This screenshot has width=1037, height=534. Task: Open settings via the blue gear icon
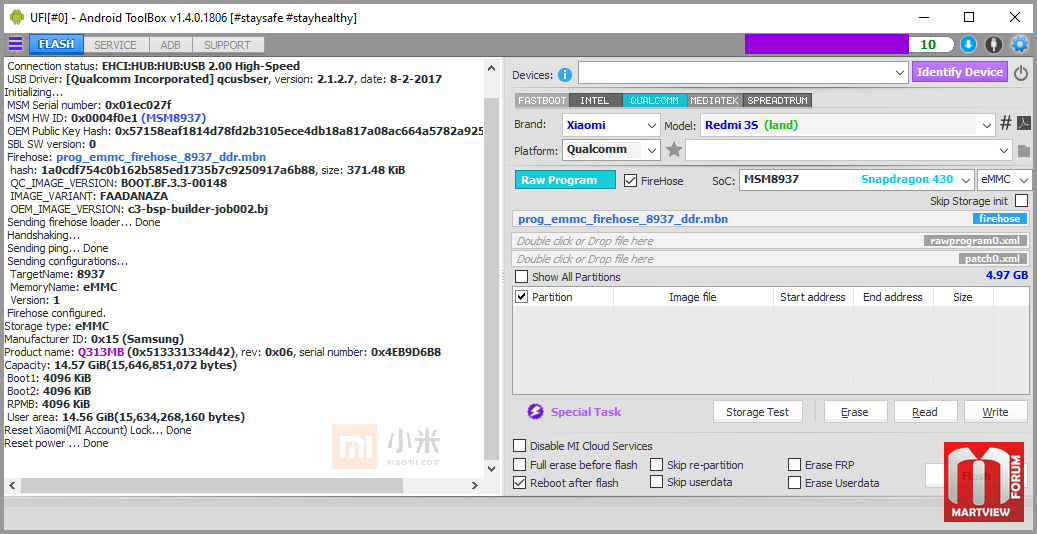click(x=1019, y=44)
